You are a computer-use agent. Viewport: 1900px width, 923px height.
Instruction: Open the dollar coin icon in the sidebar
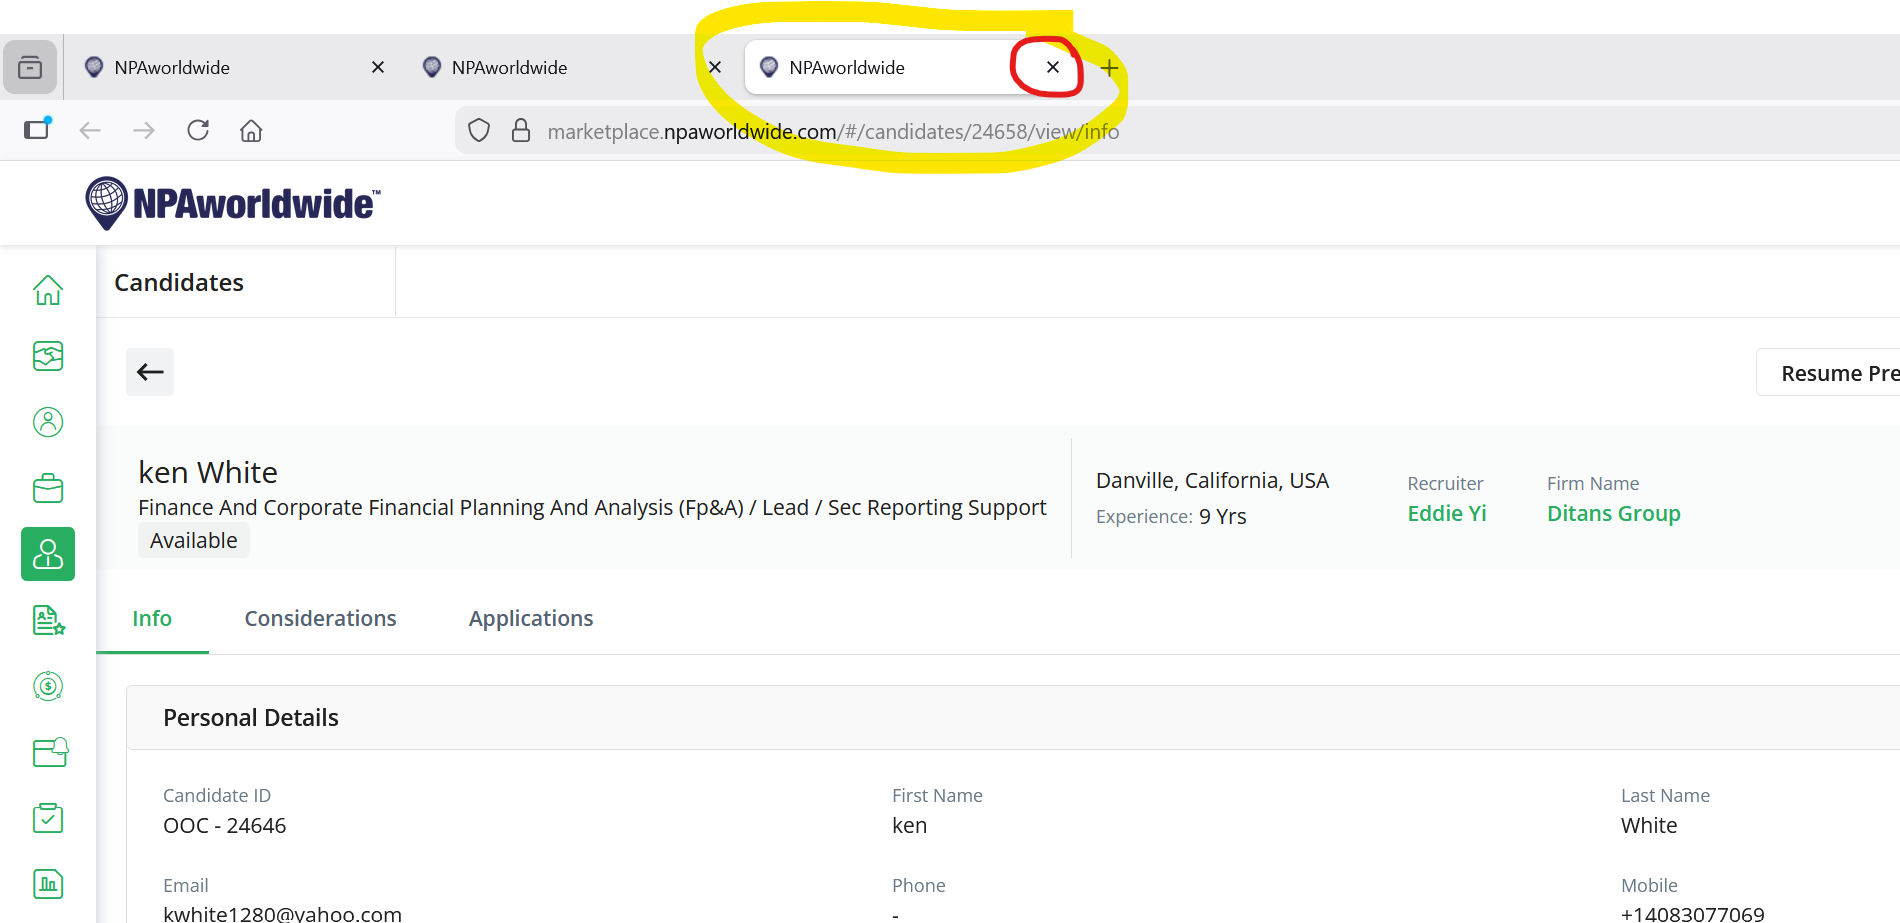pyautogui.click(x=48, y=686)
